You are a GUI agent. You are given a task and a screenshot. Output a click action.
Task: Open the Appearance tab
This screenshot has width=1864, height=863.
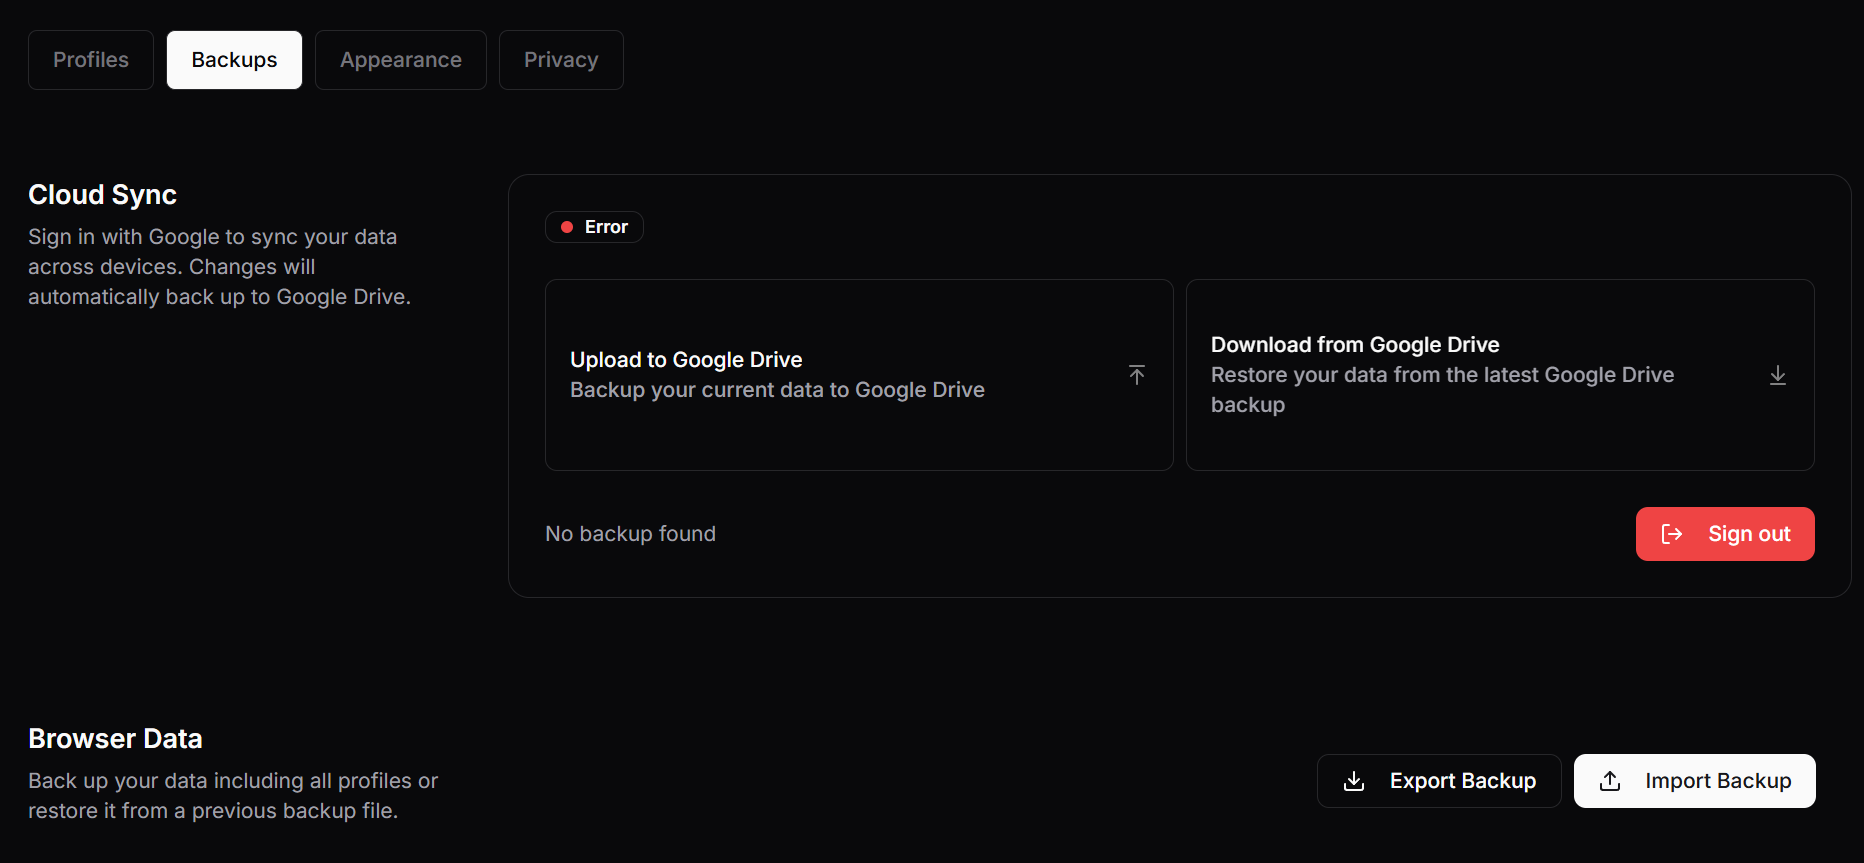pos(401,60)
